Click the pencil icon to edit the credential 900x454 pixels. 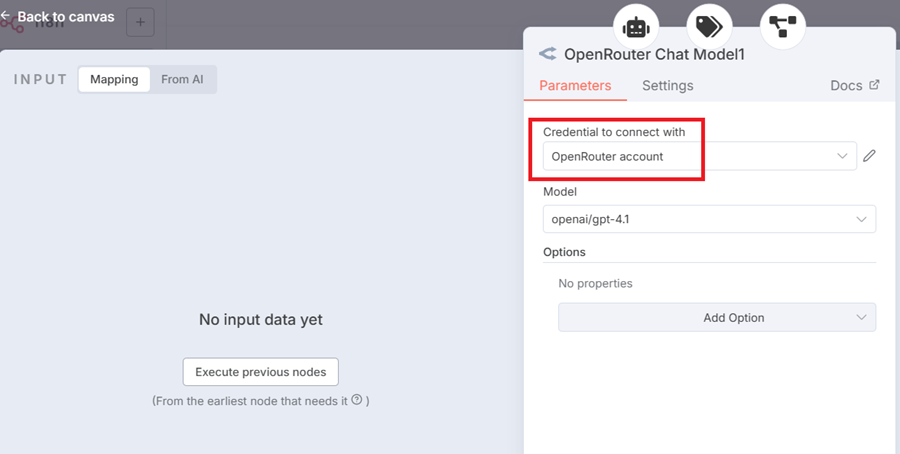coord(870,156)
